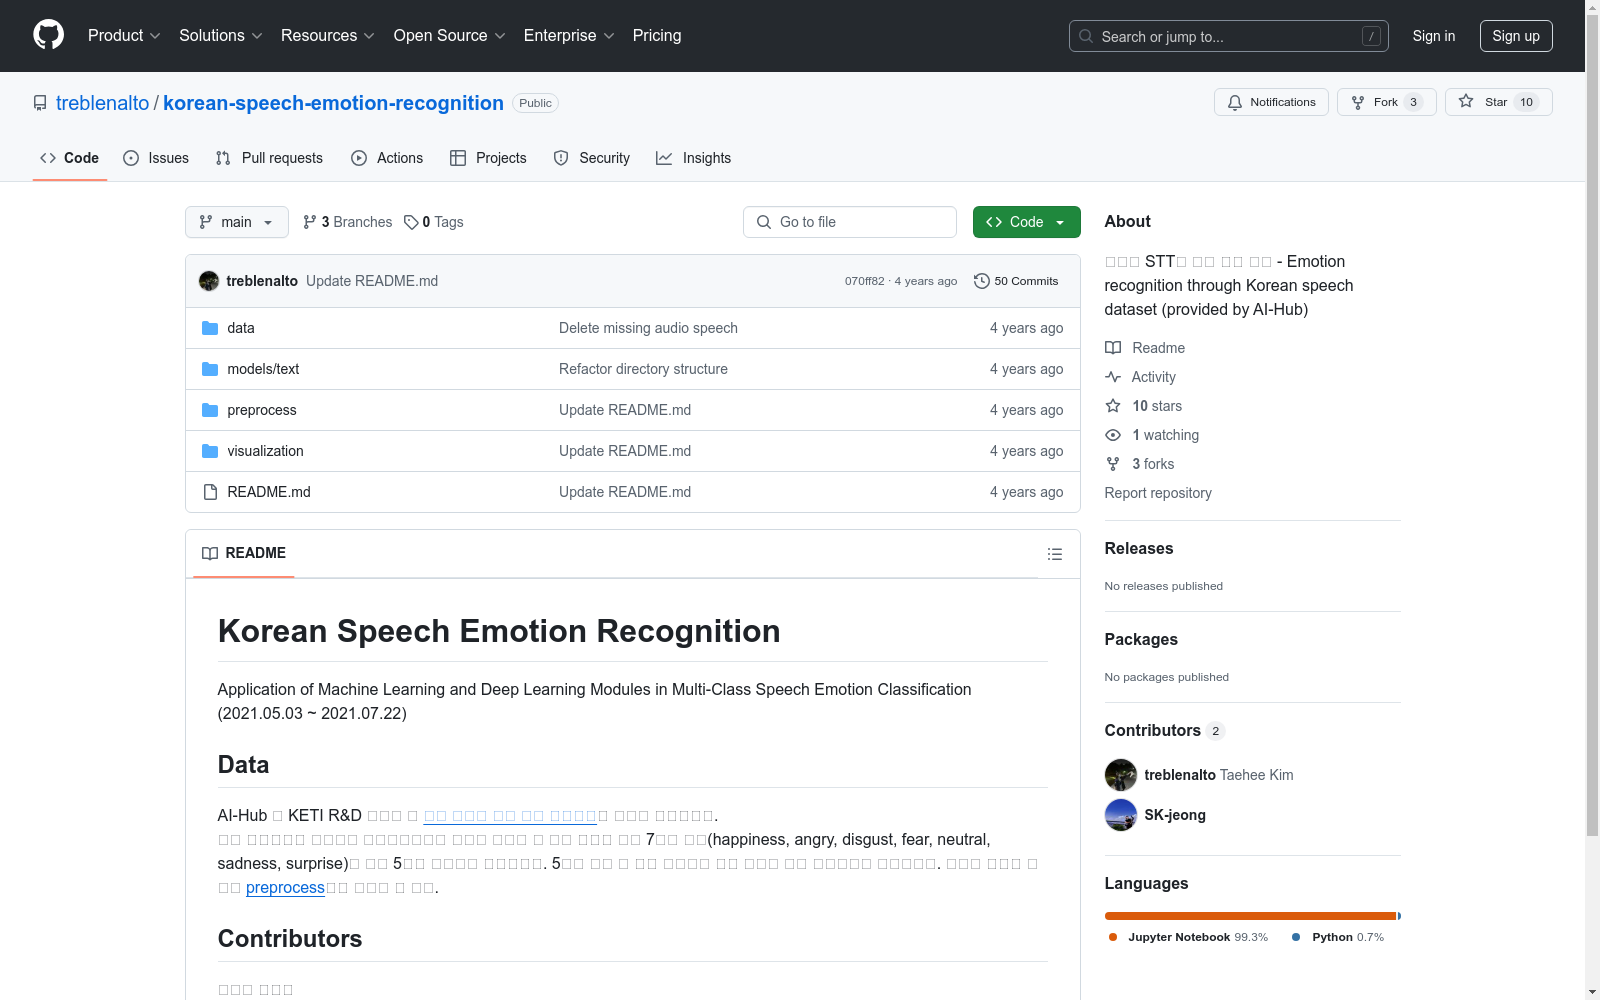Click the commits history clock icon
This screenshot has height=1000, width=1600.
click(982, 281)
